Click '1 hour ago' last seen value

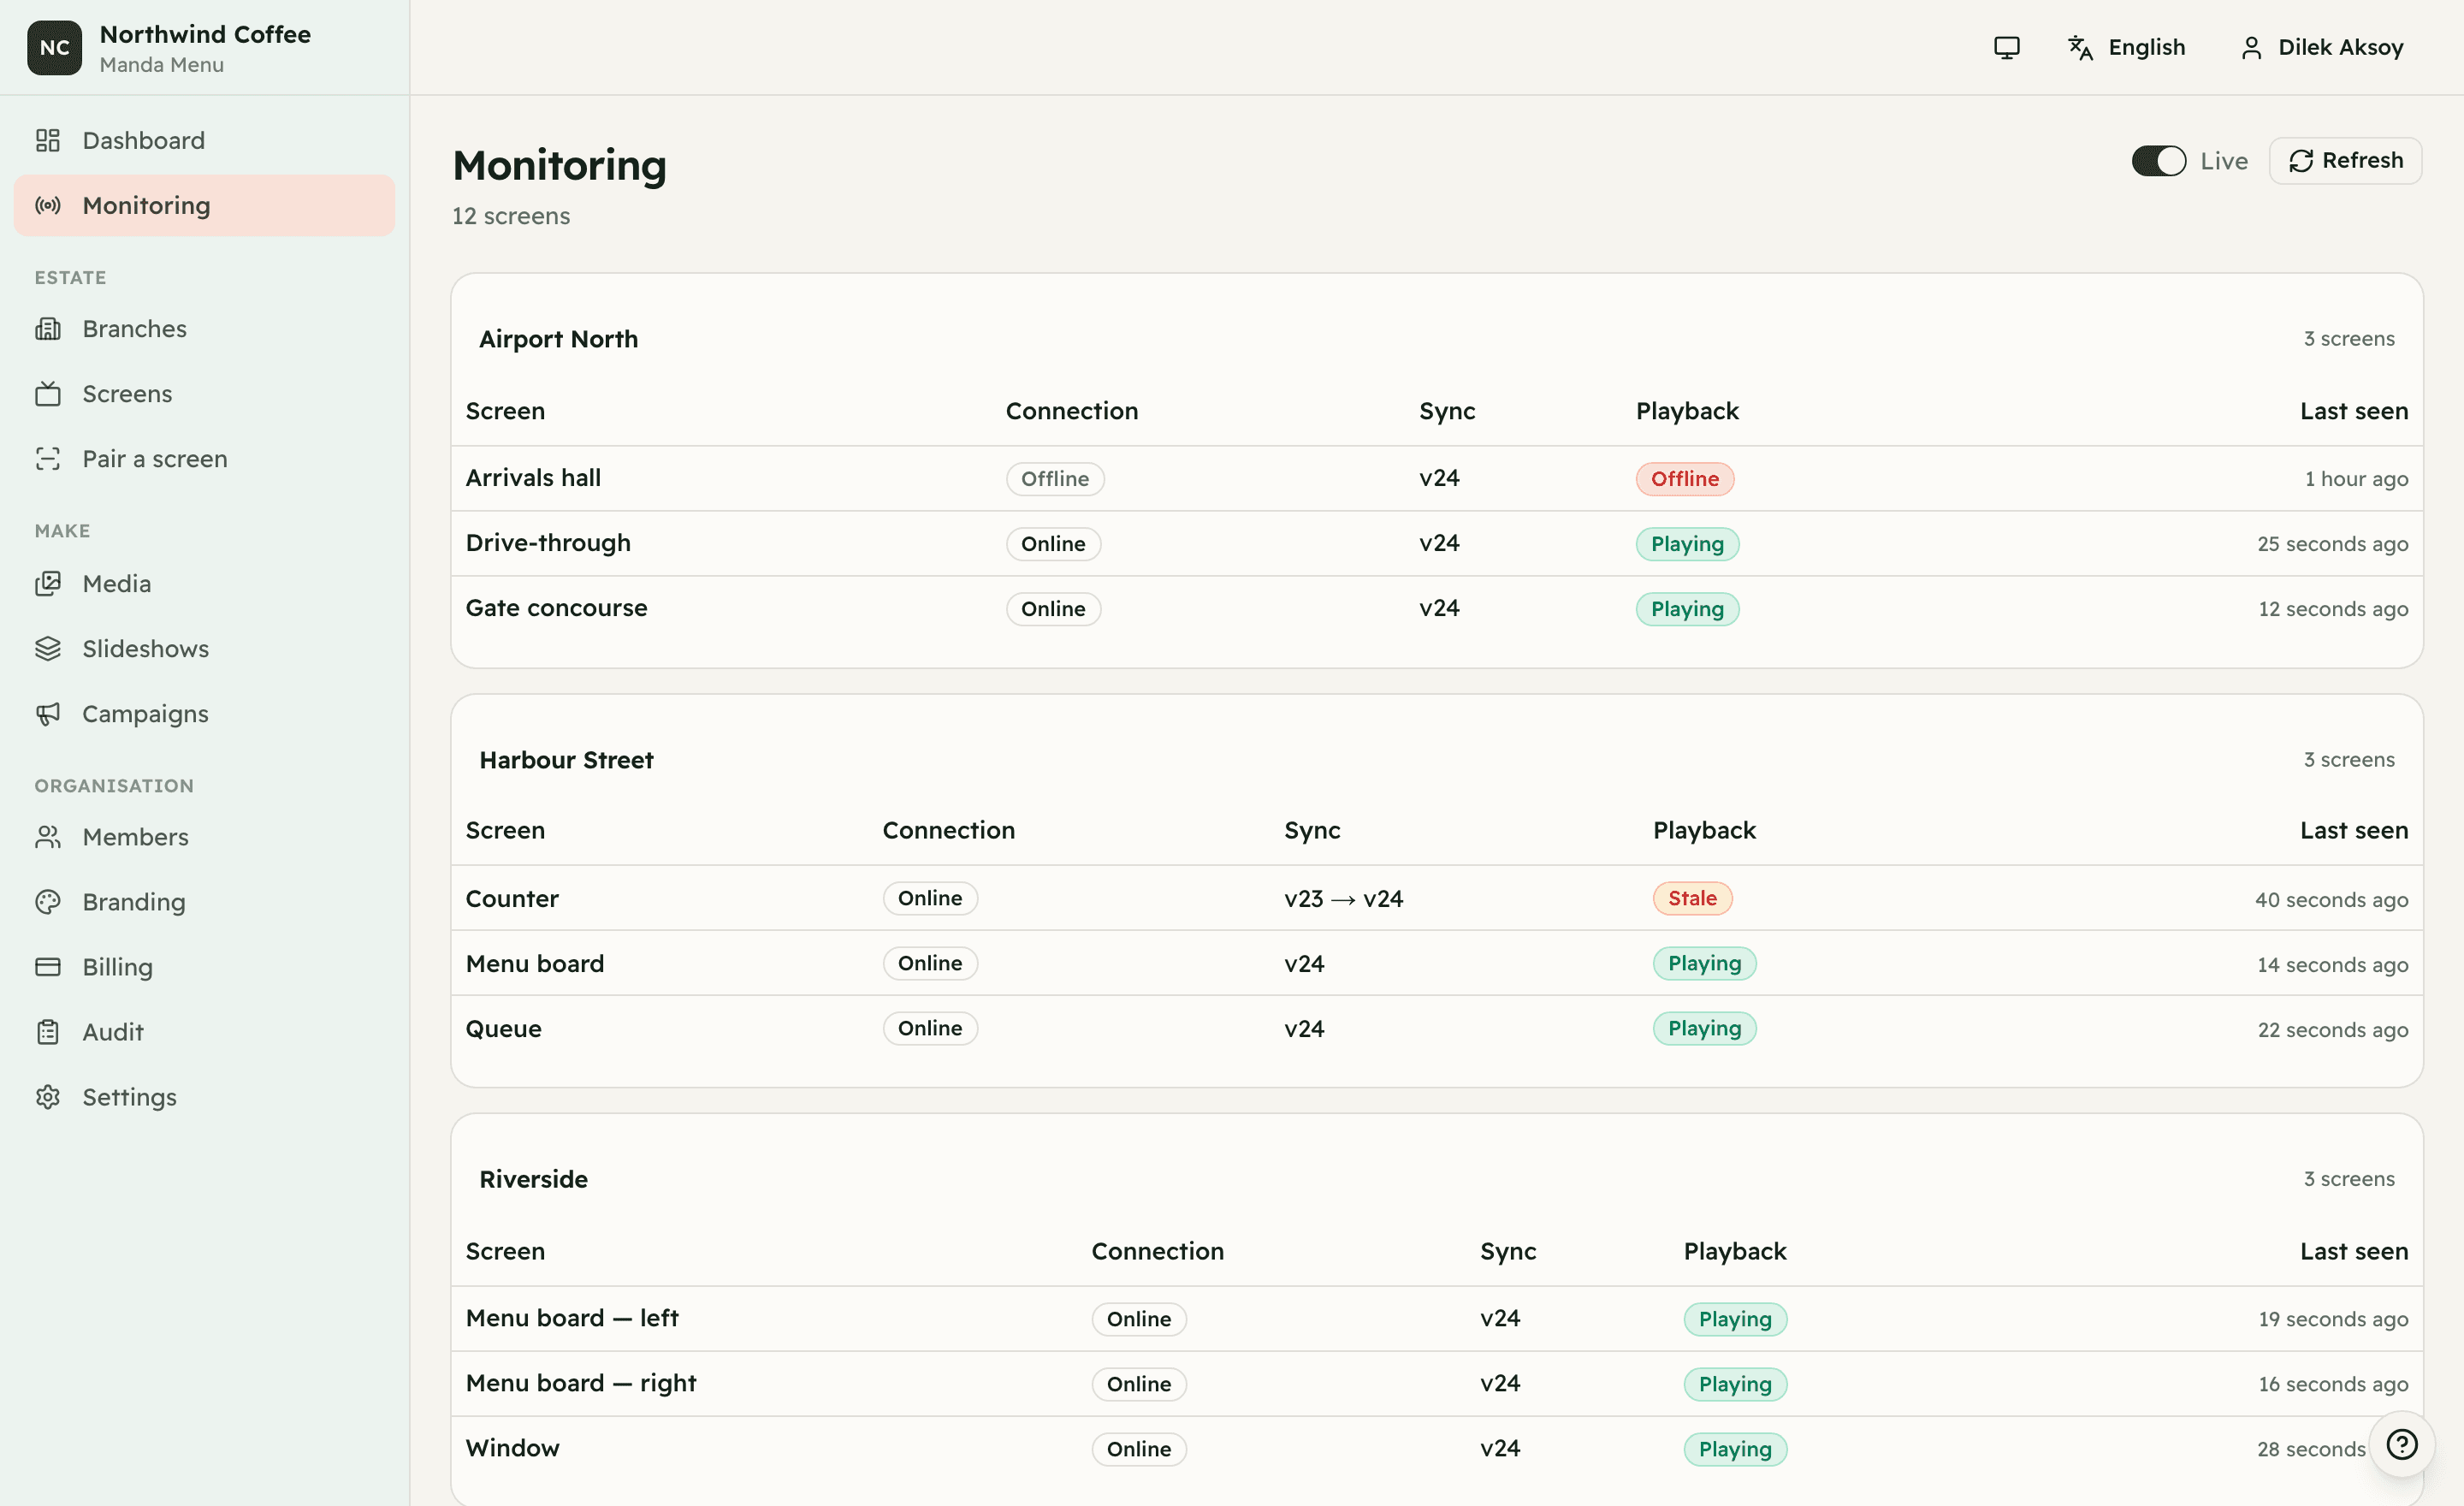2356,479
